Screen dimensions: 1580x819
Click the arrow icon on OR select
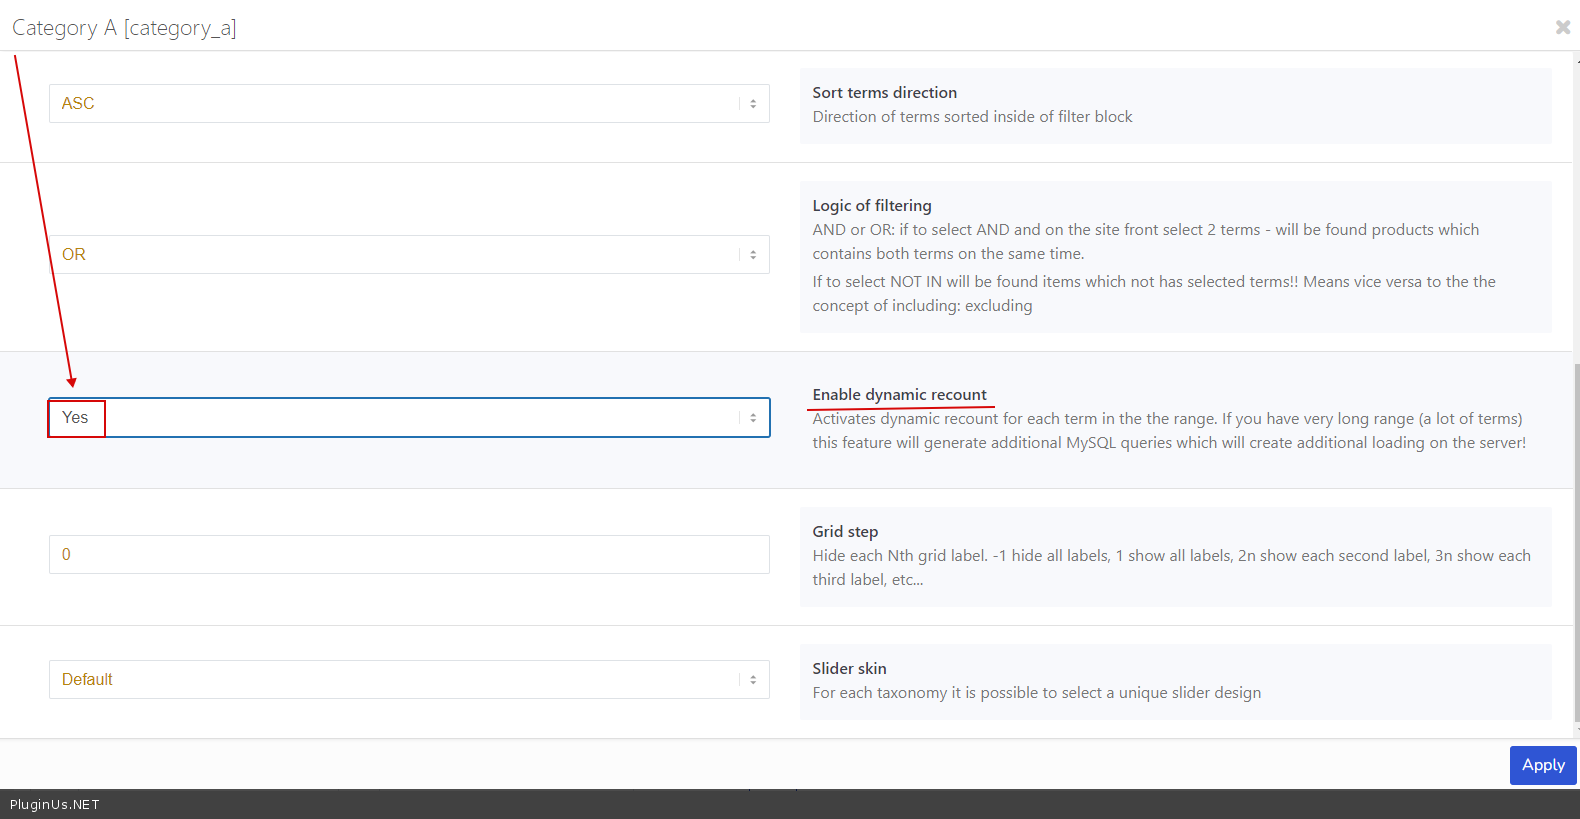click(753, 255)
